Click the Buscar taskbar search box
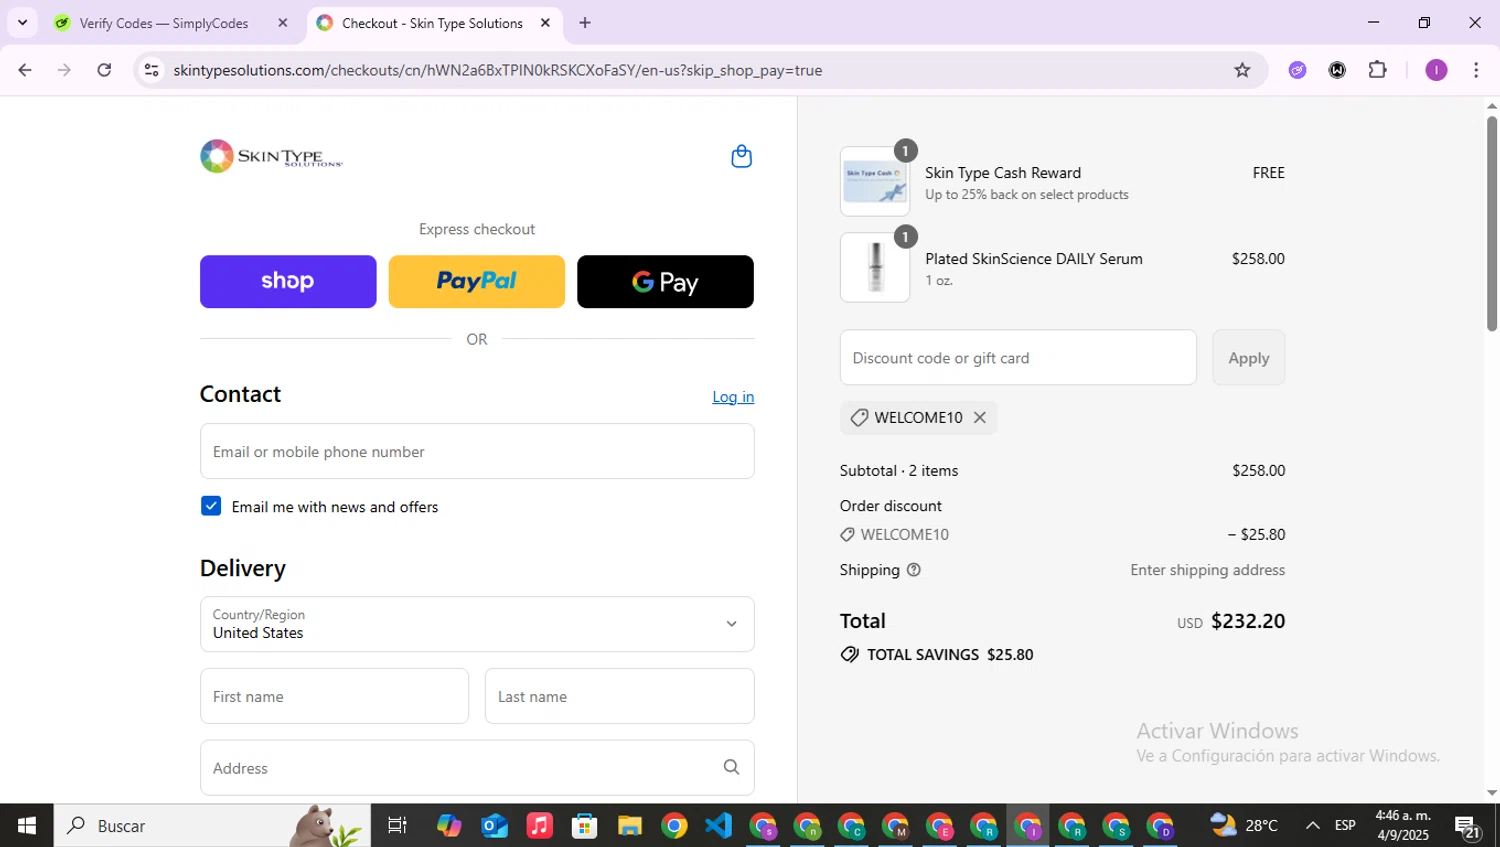 click(212, 825)
